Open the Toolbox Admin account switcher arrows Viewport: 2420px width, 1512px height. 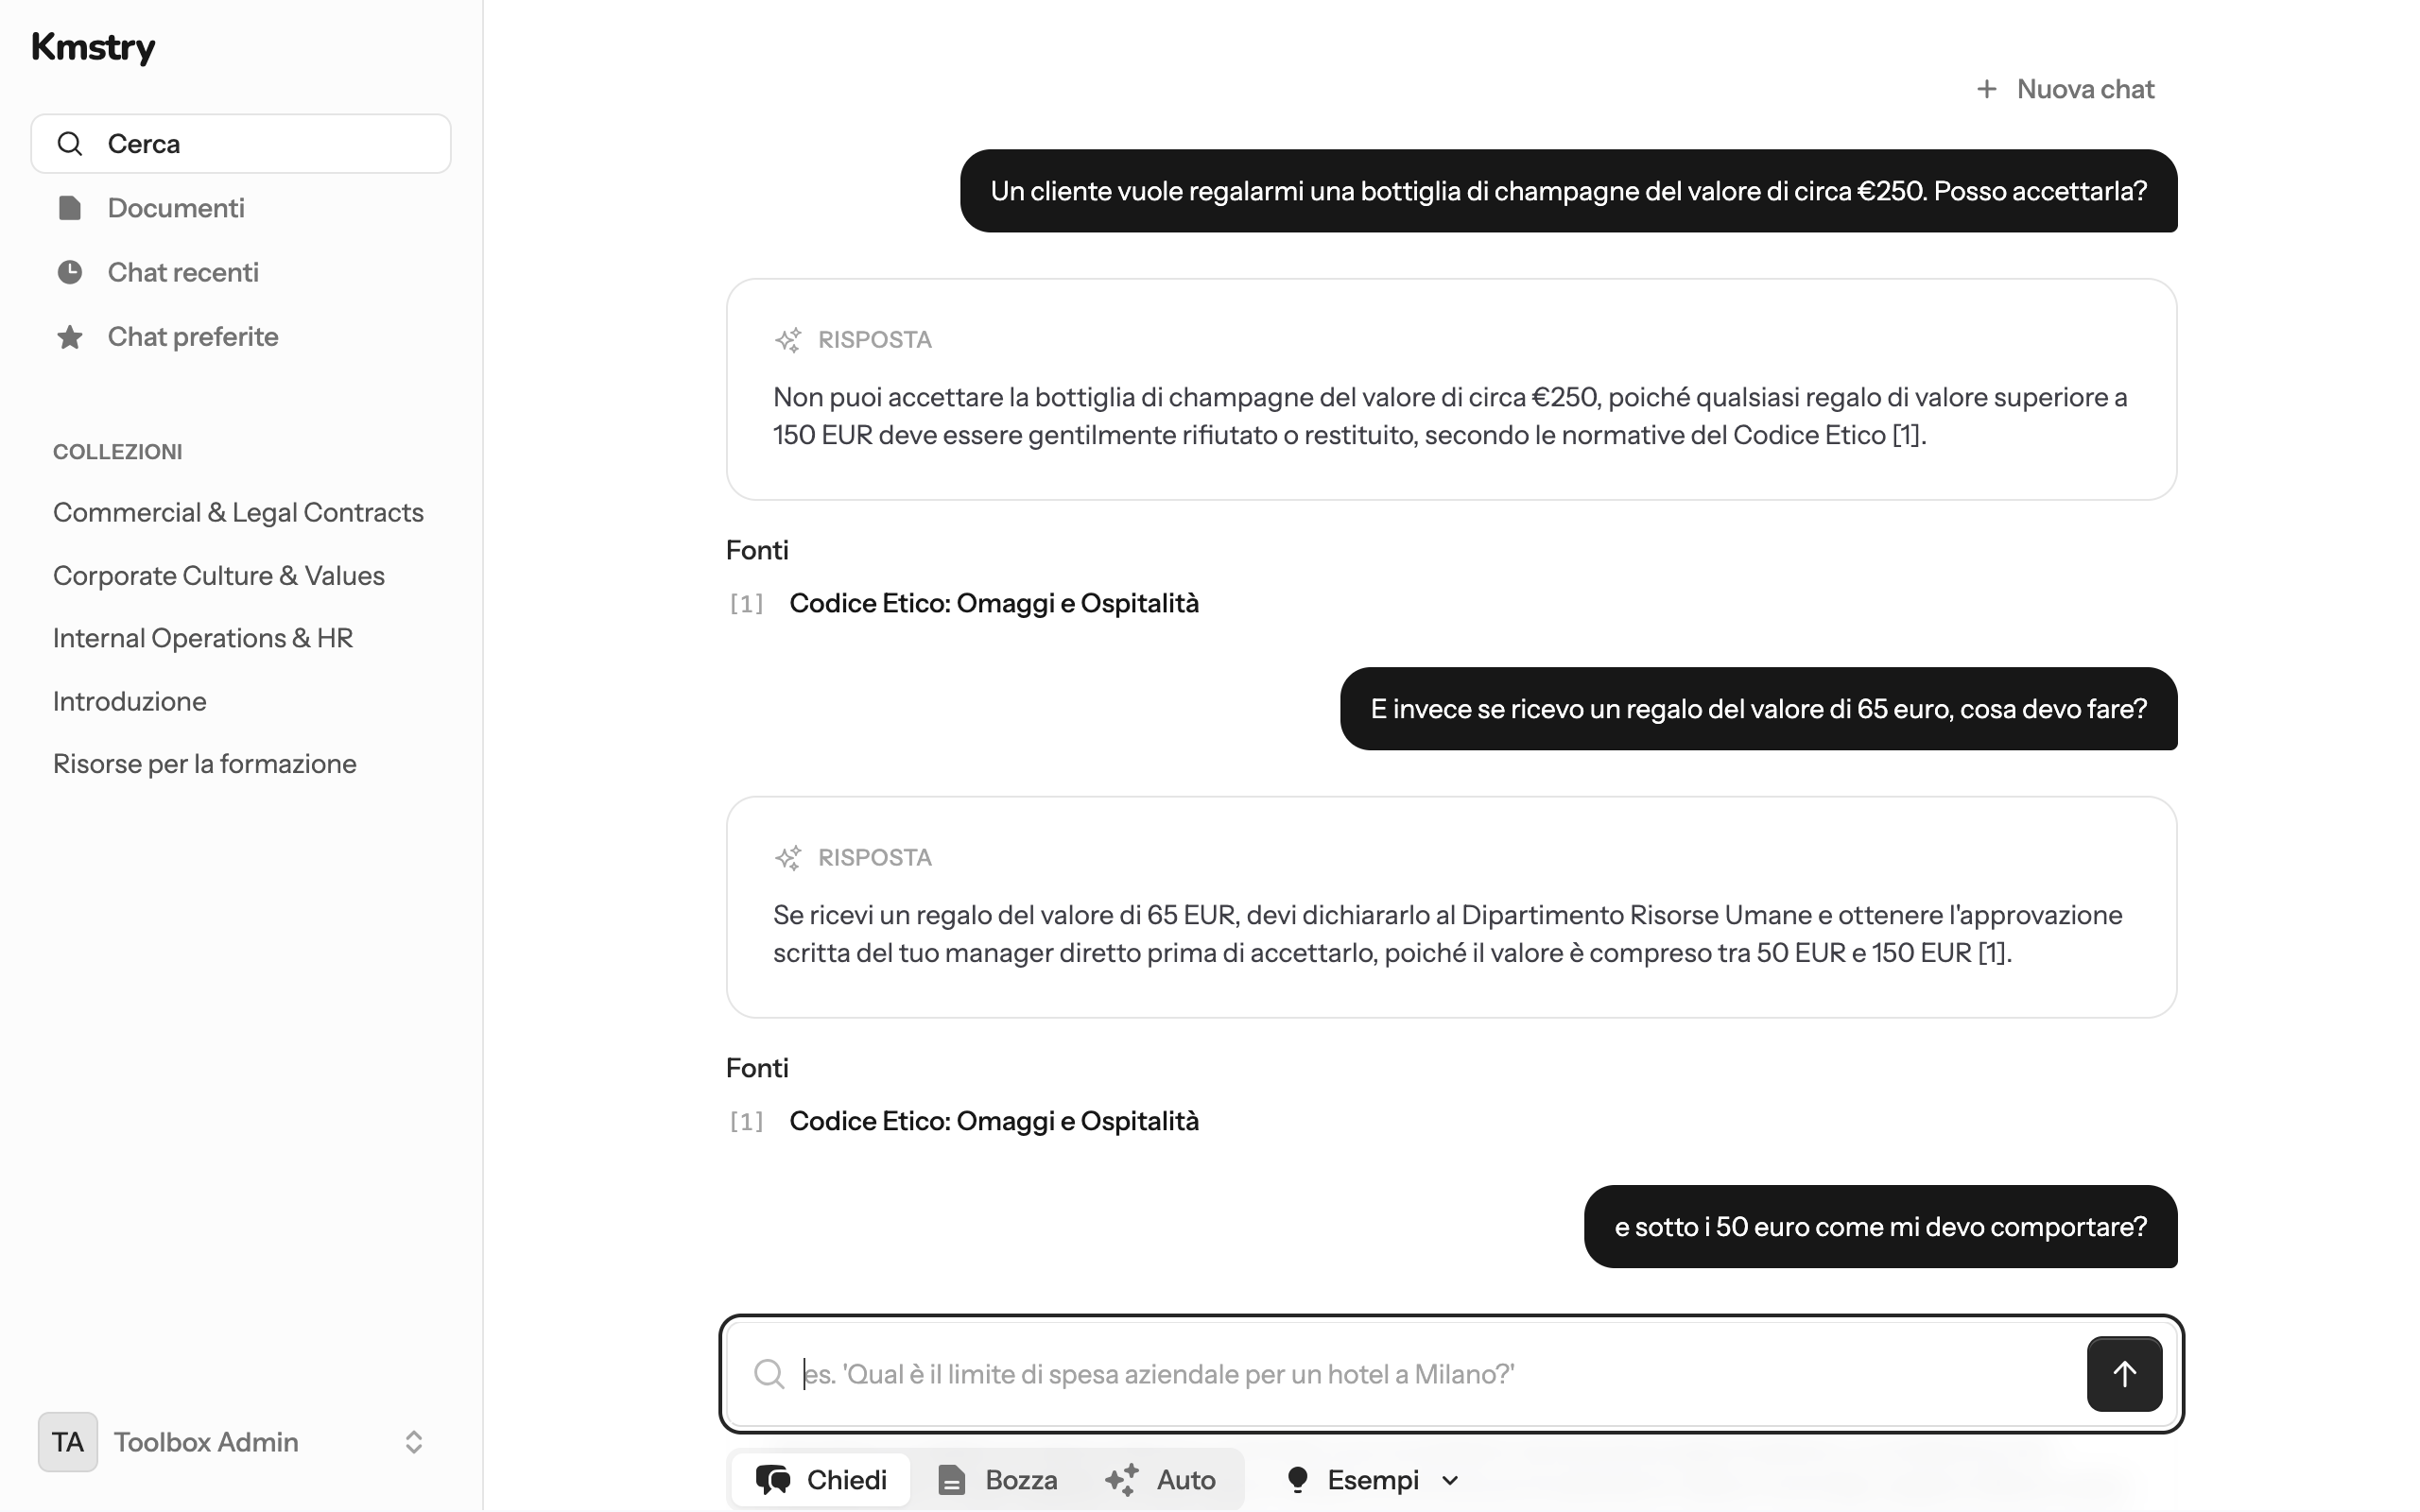pos(413,1442)
